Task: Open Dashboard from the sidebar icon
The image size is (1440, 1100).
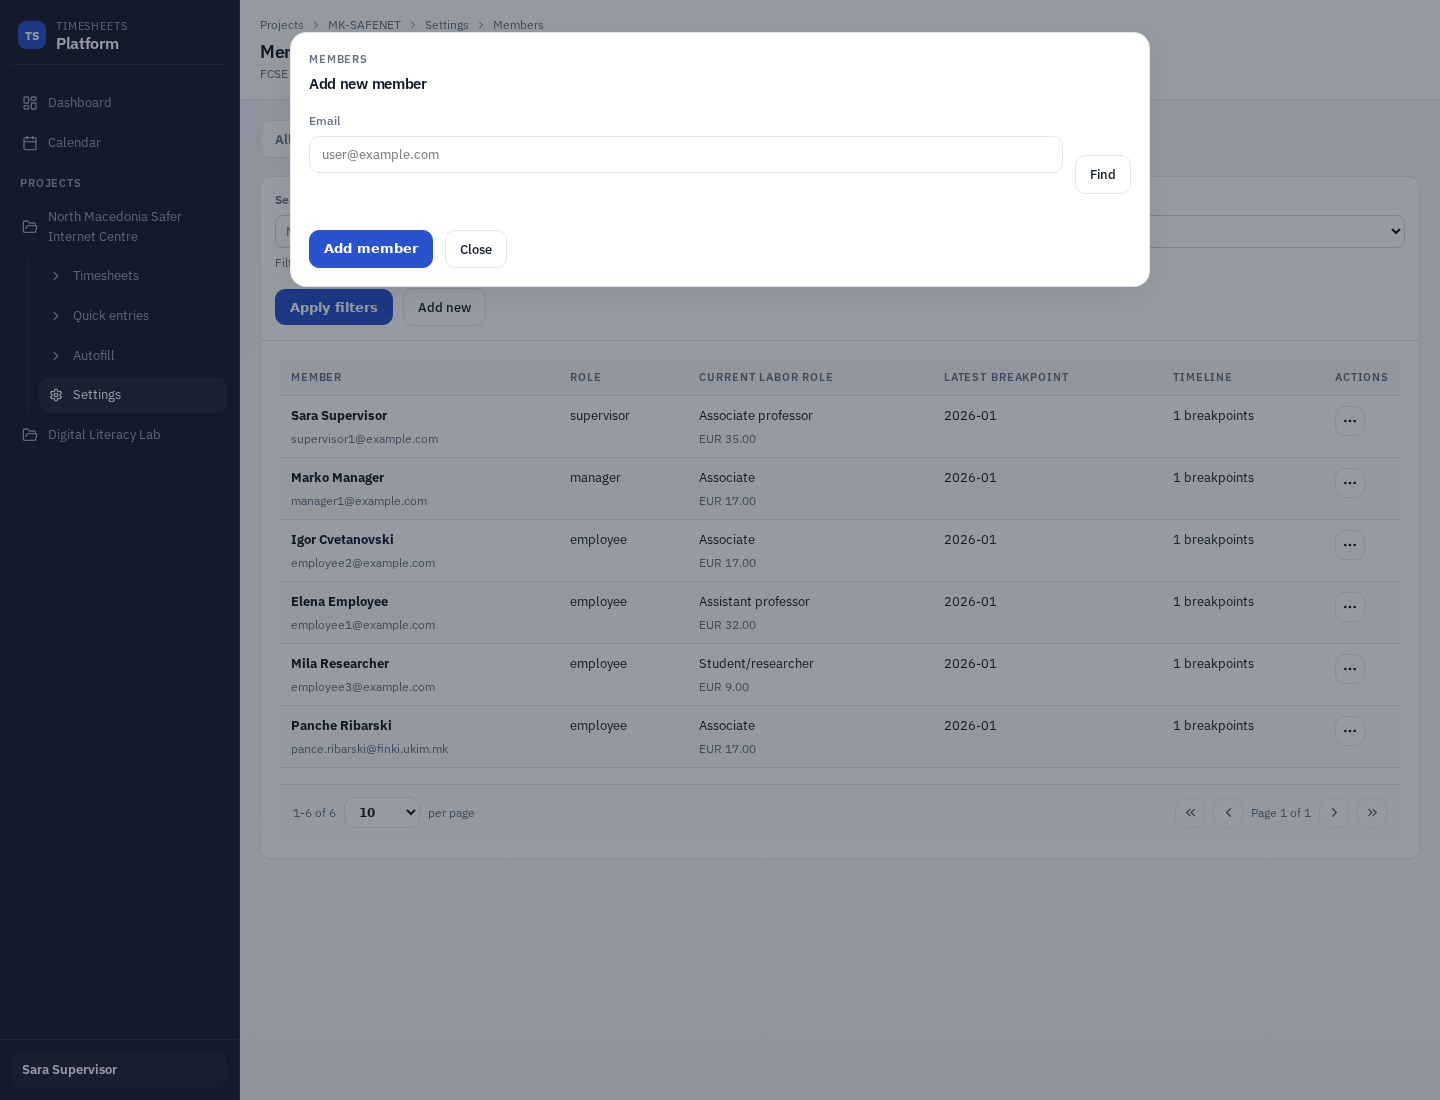Action: click(29, 102)
